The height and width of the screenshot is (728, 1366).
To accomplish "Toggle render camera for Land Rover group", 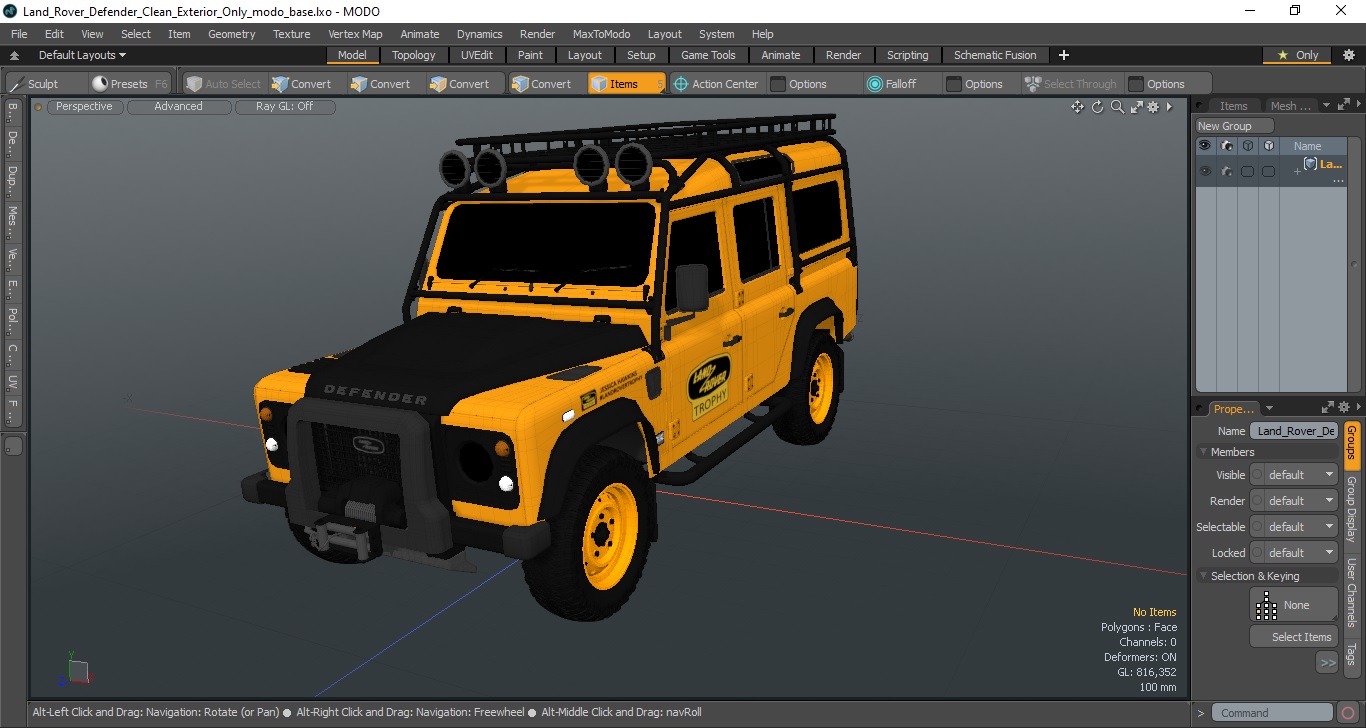I will coord(1226,171).
